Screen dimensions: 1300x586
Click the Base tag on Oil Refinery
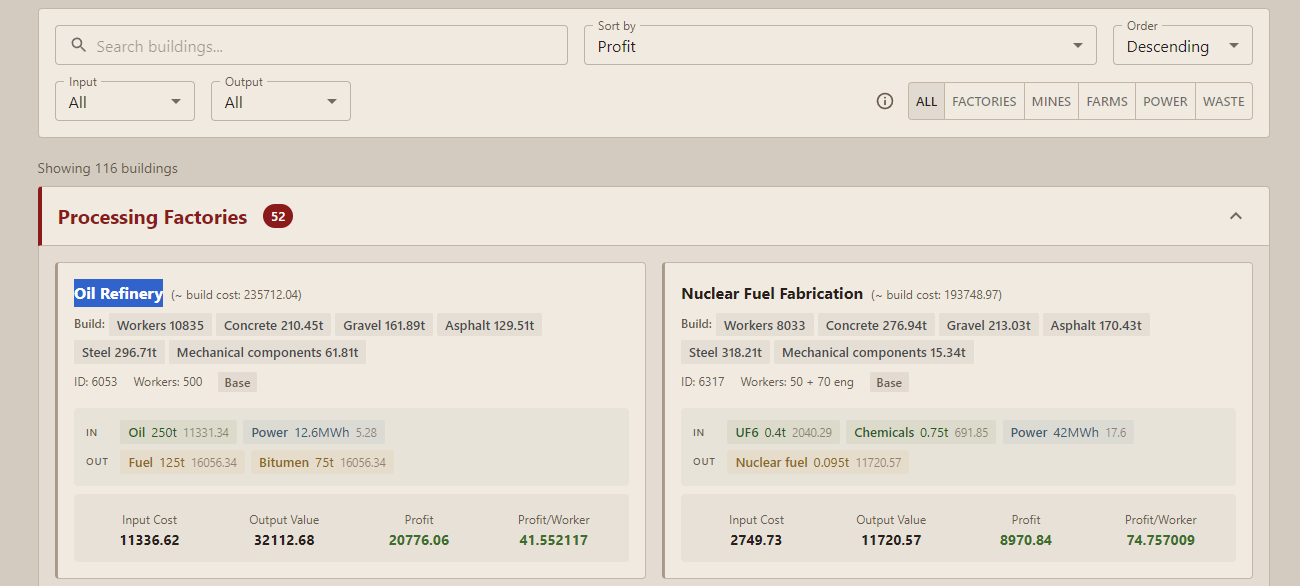(237, 382)
